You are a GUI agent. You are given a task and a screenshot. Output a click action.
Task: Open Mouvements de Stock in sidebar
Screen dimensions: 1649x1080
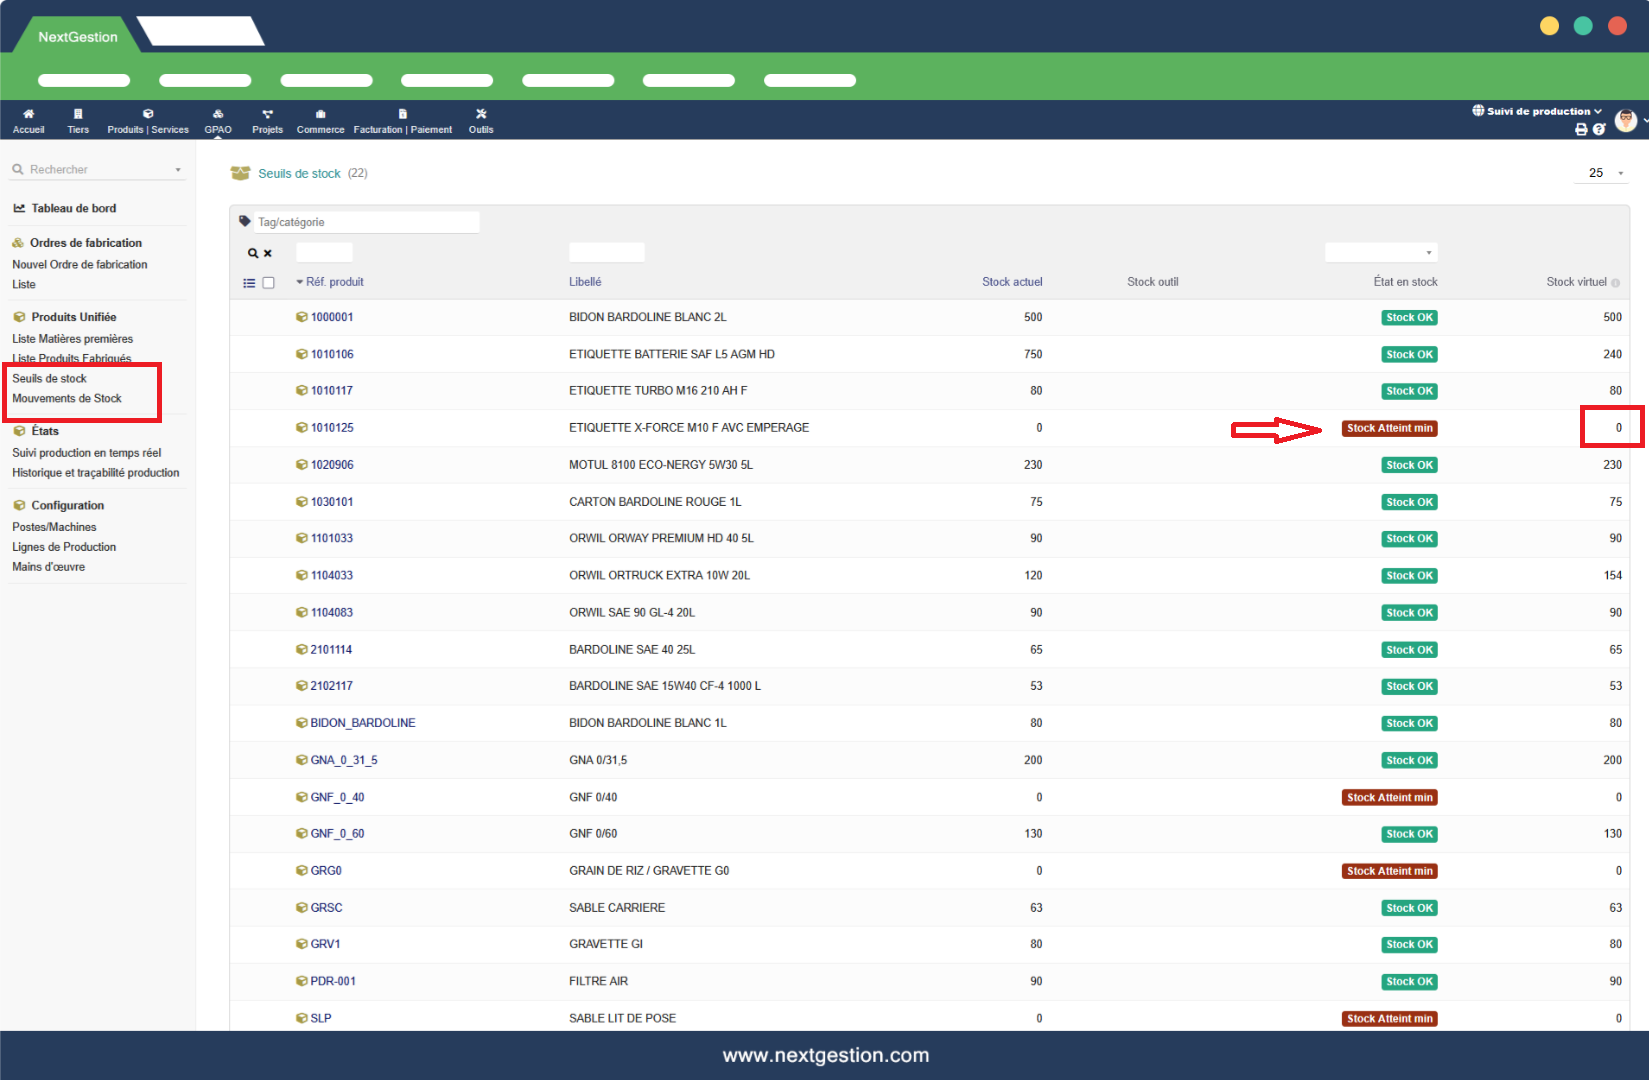point(67,398)
